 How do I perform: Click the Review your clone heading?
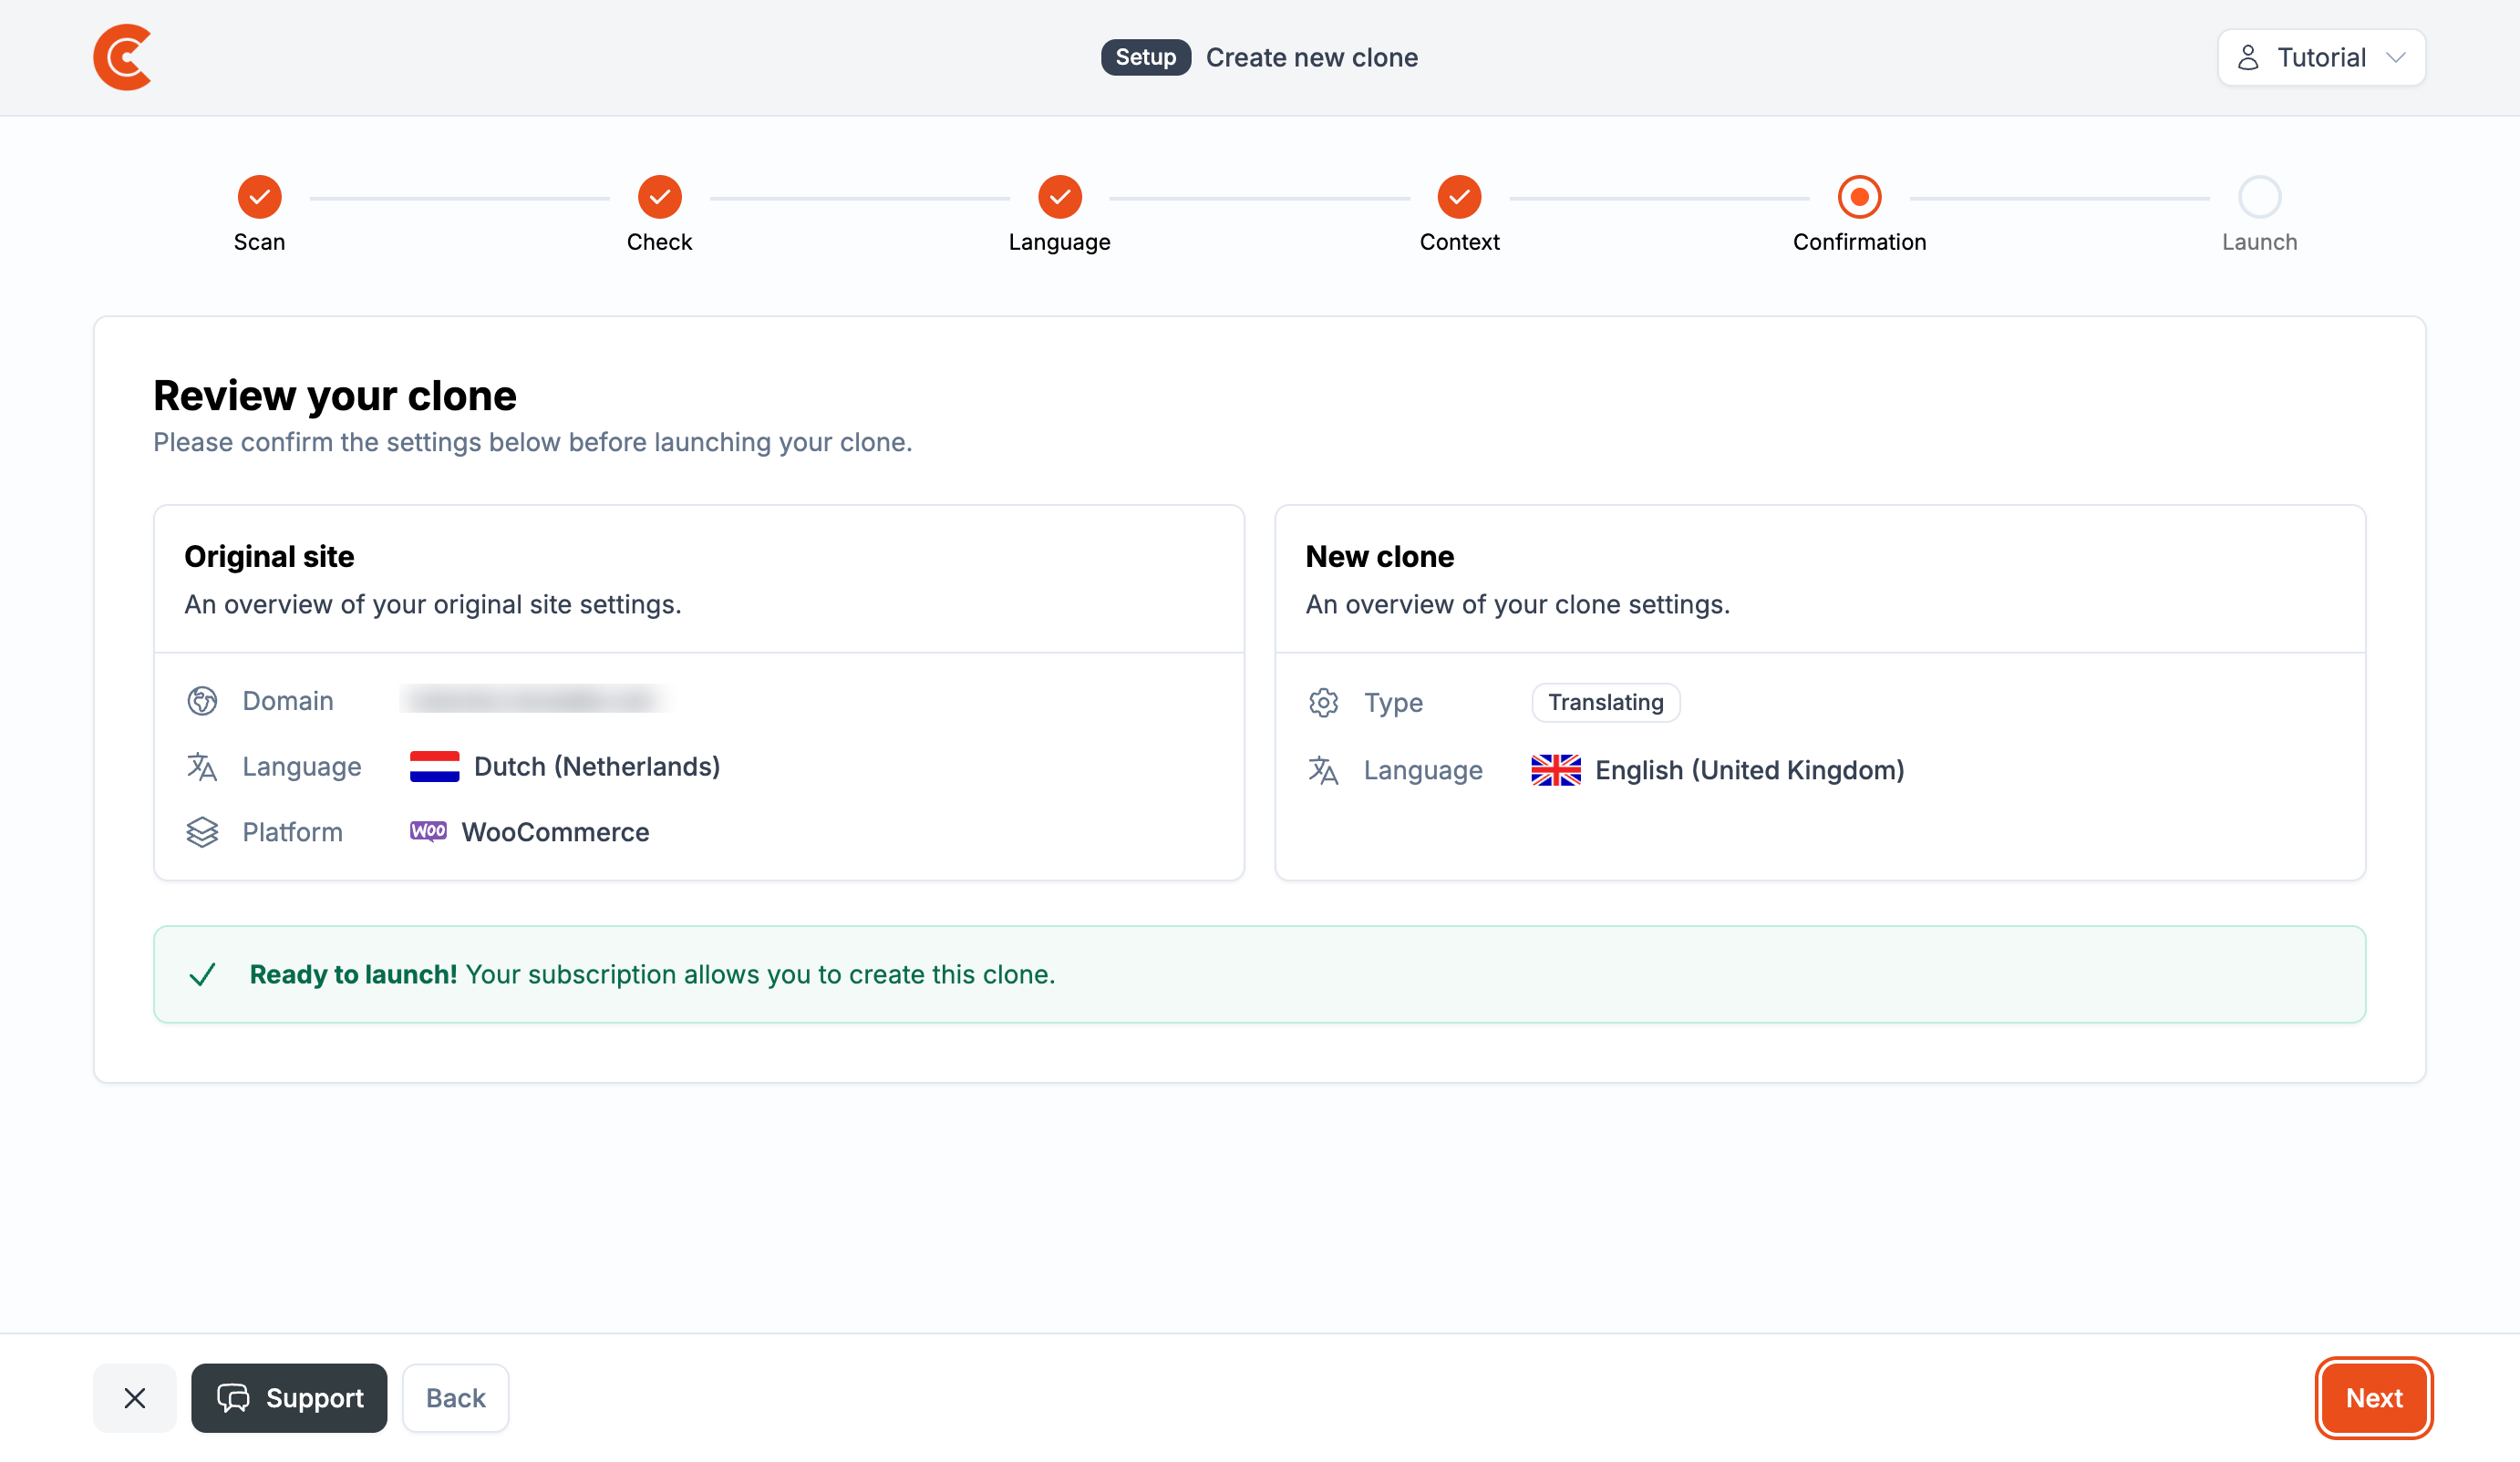tap(335, 396)
